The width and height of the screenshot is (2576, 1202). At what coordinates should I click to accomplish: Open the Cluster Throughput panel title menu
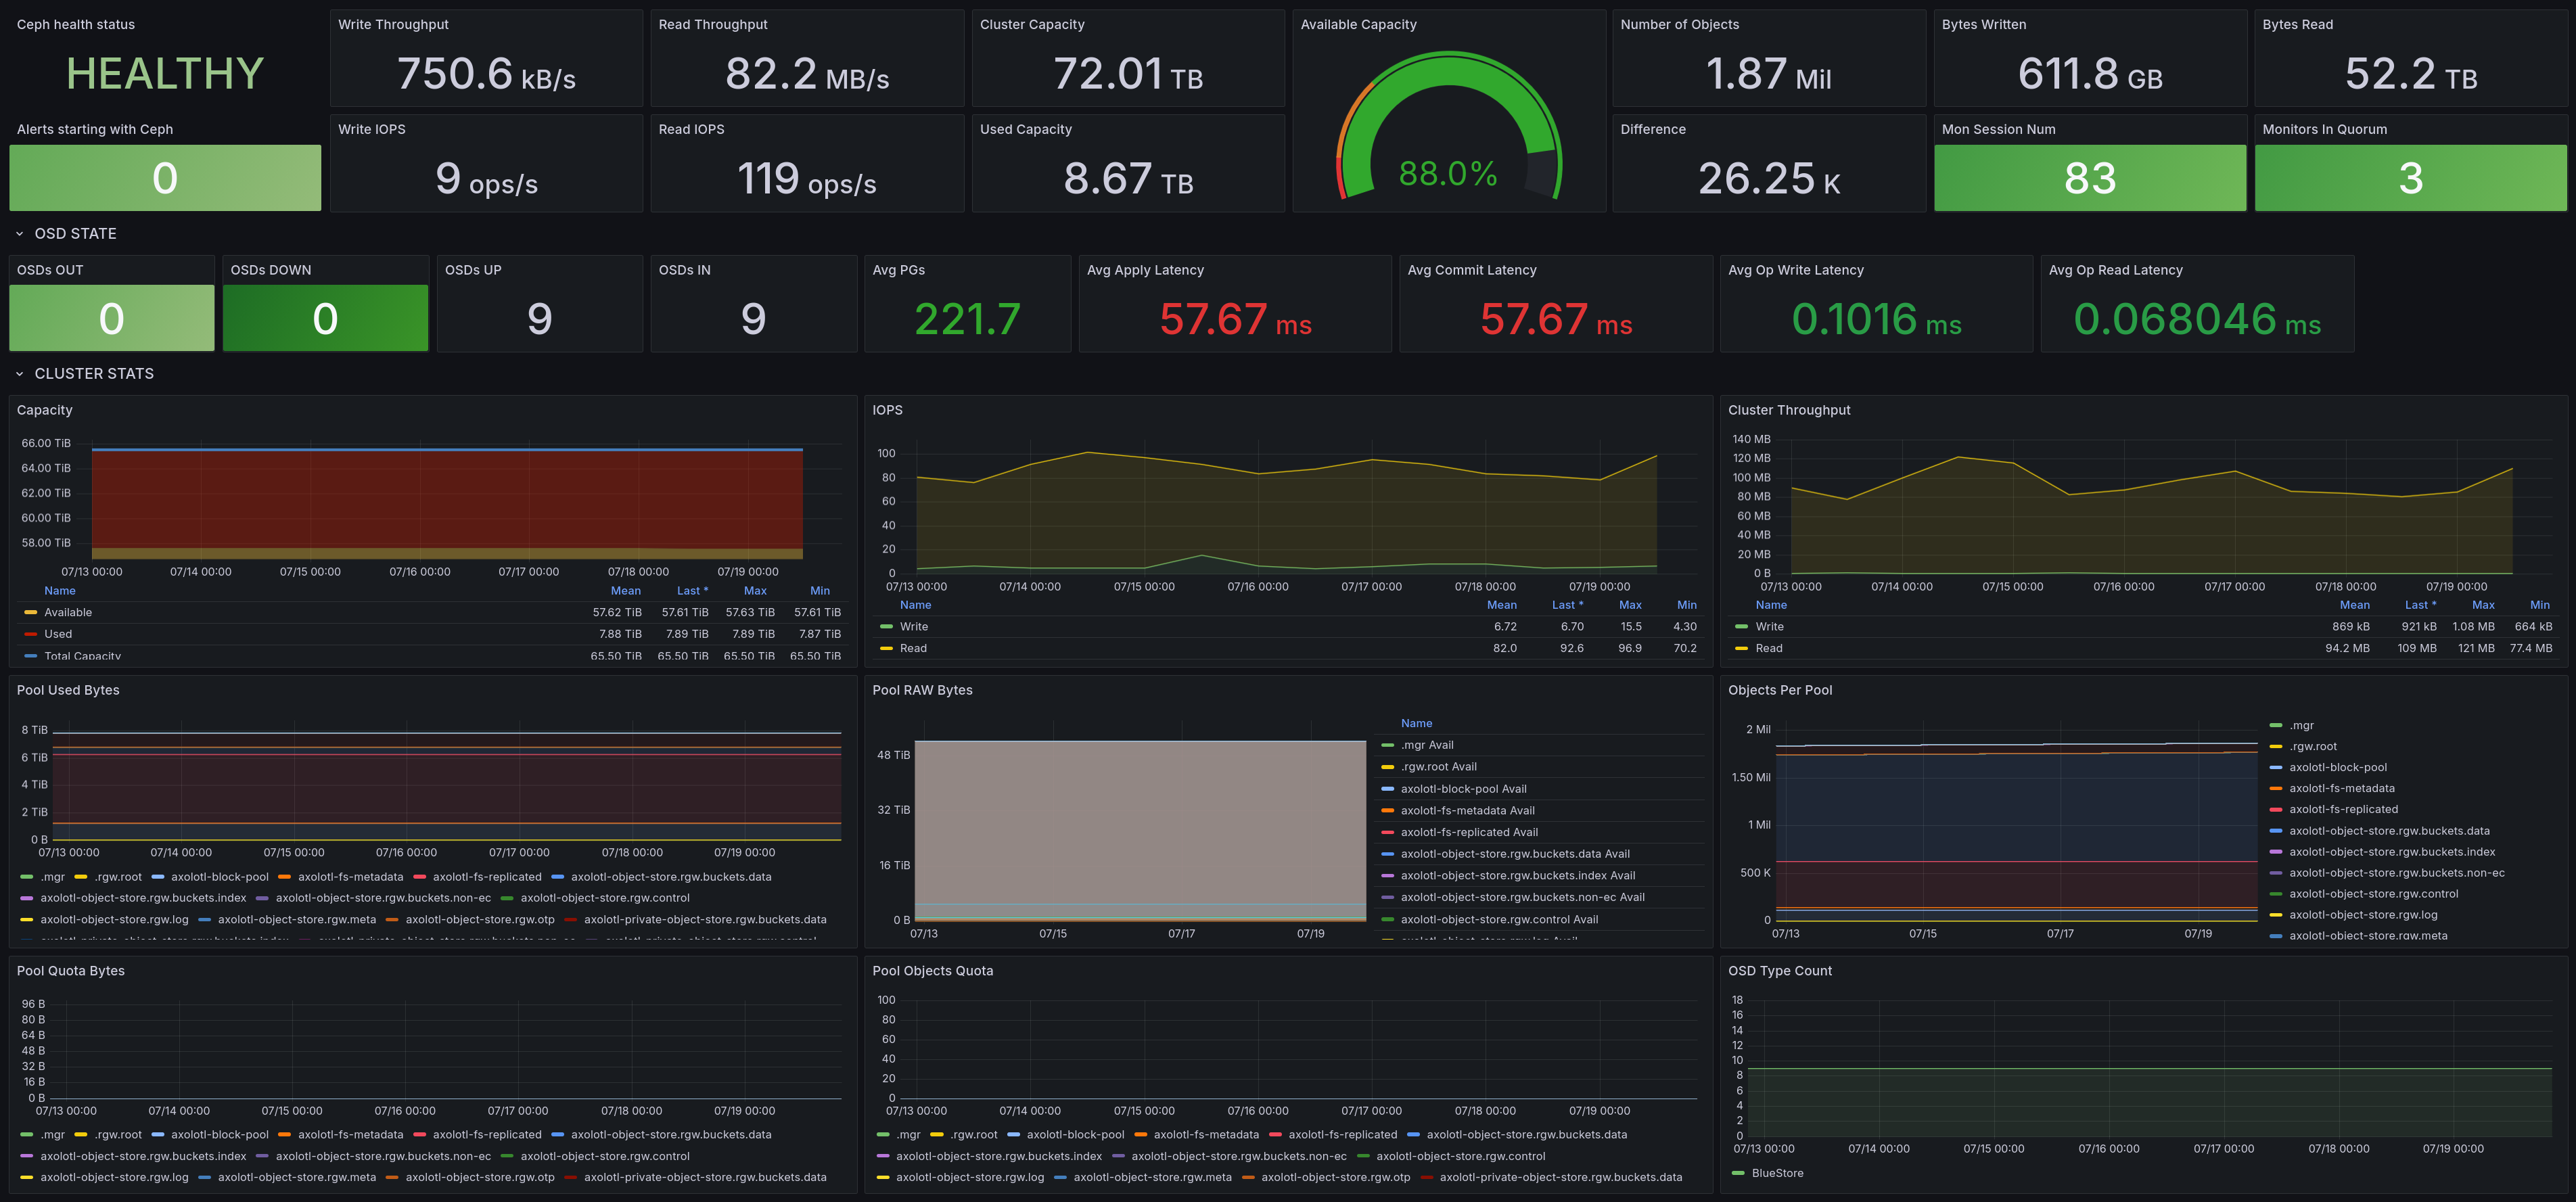pos(1789,410)
